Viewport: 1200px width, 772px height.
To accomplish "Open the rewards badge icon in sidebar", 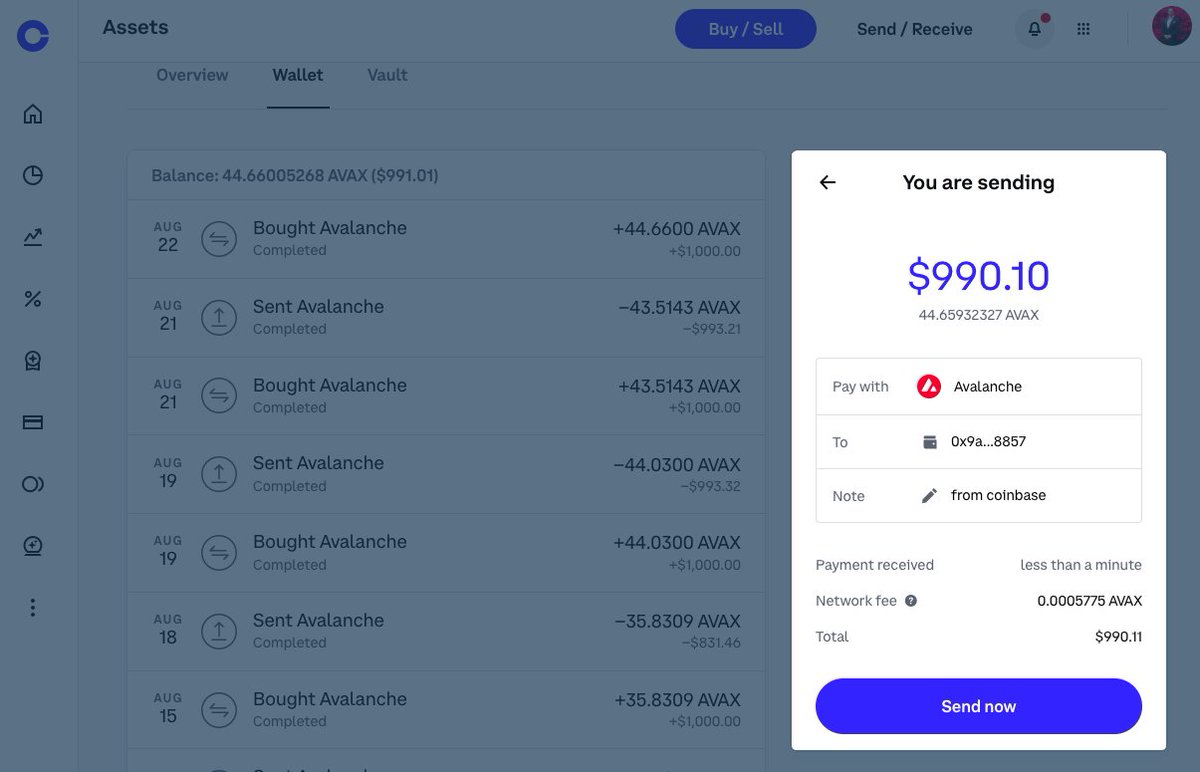I will point(33,361).
